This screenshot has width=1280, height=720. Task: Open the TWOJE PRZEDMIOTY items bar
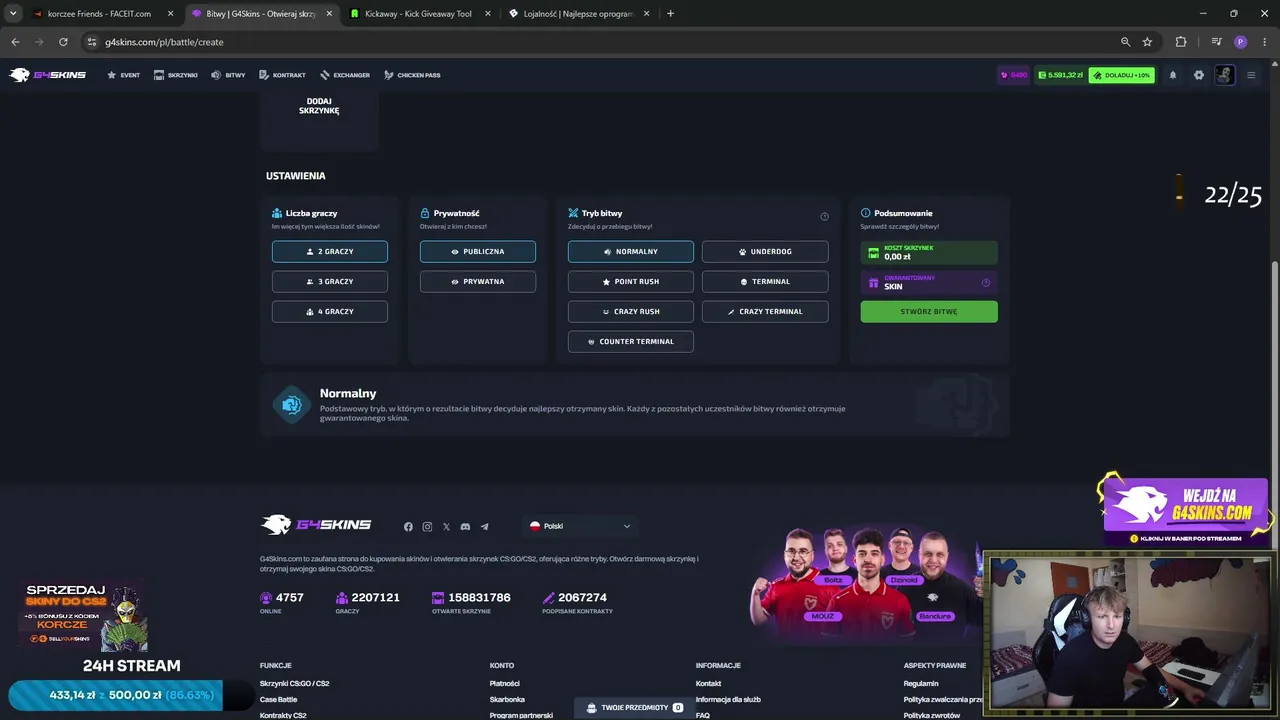(x=635, y=707)
